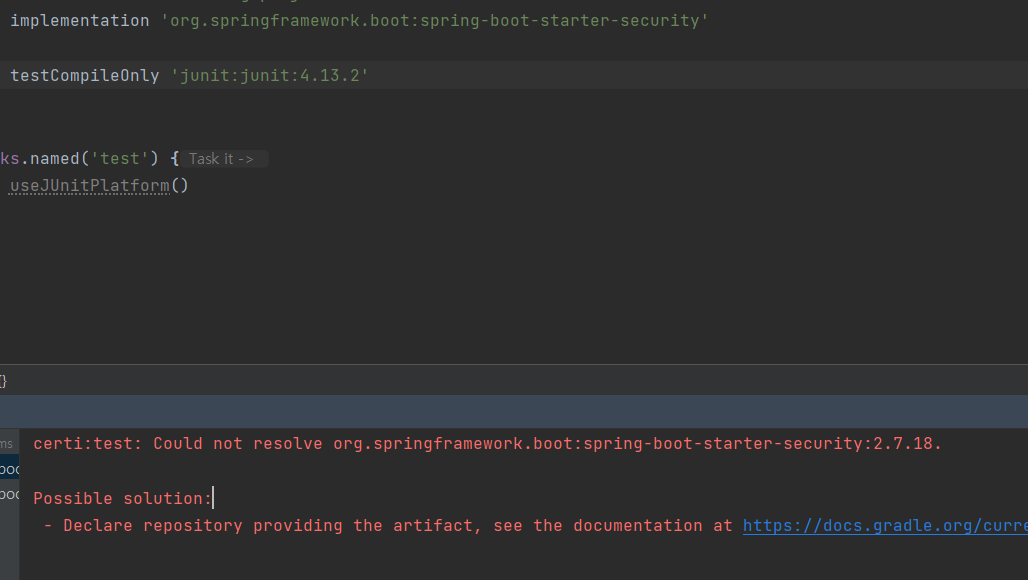Select the highlighted item in the build tree
1028x580 pixels.
9,468
